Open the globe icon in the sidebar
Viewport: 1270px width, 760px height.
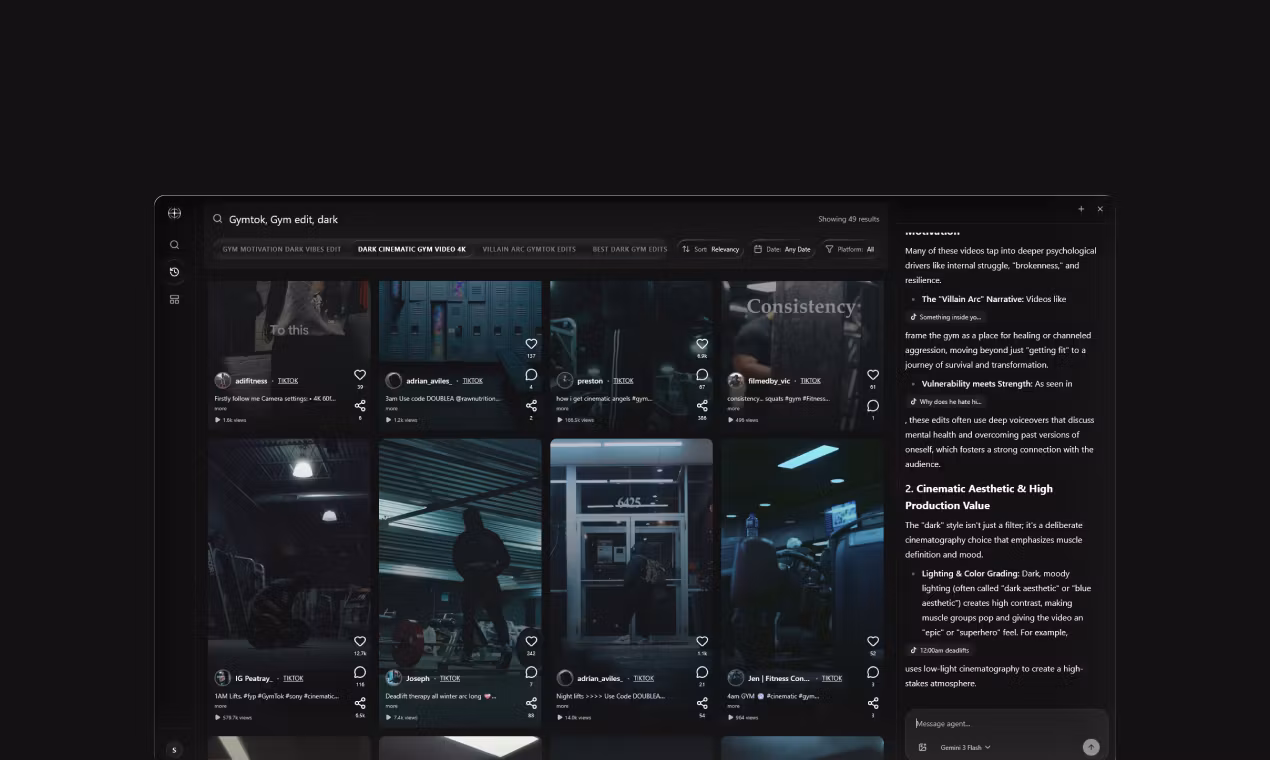[x=174, y=212]
